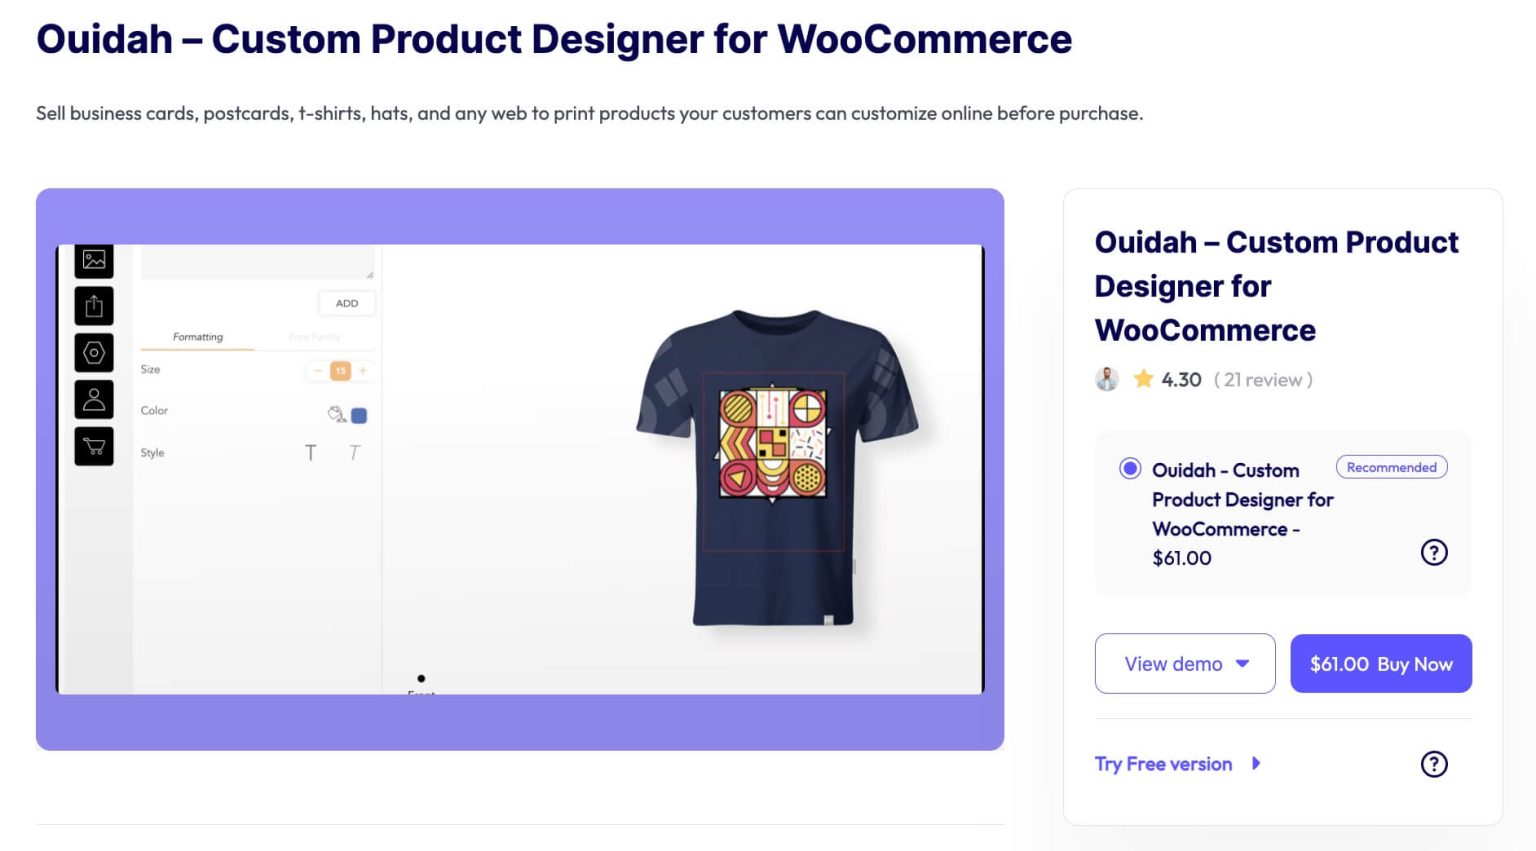Open the settings hexagon icon in the sidebar
This screenshot has height=851, width=1536.
(94, 352)
